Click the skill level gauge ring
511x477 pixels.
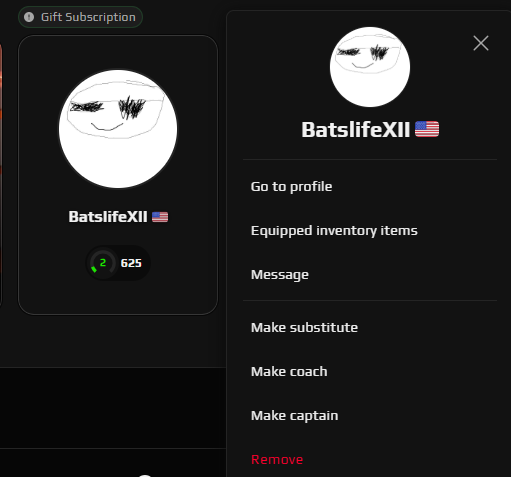pos(103,263)
